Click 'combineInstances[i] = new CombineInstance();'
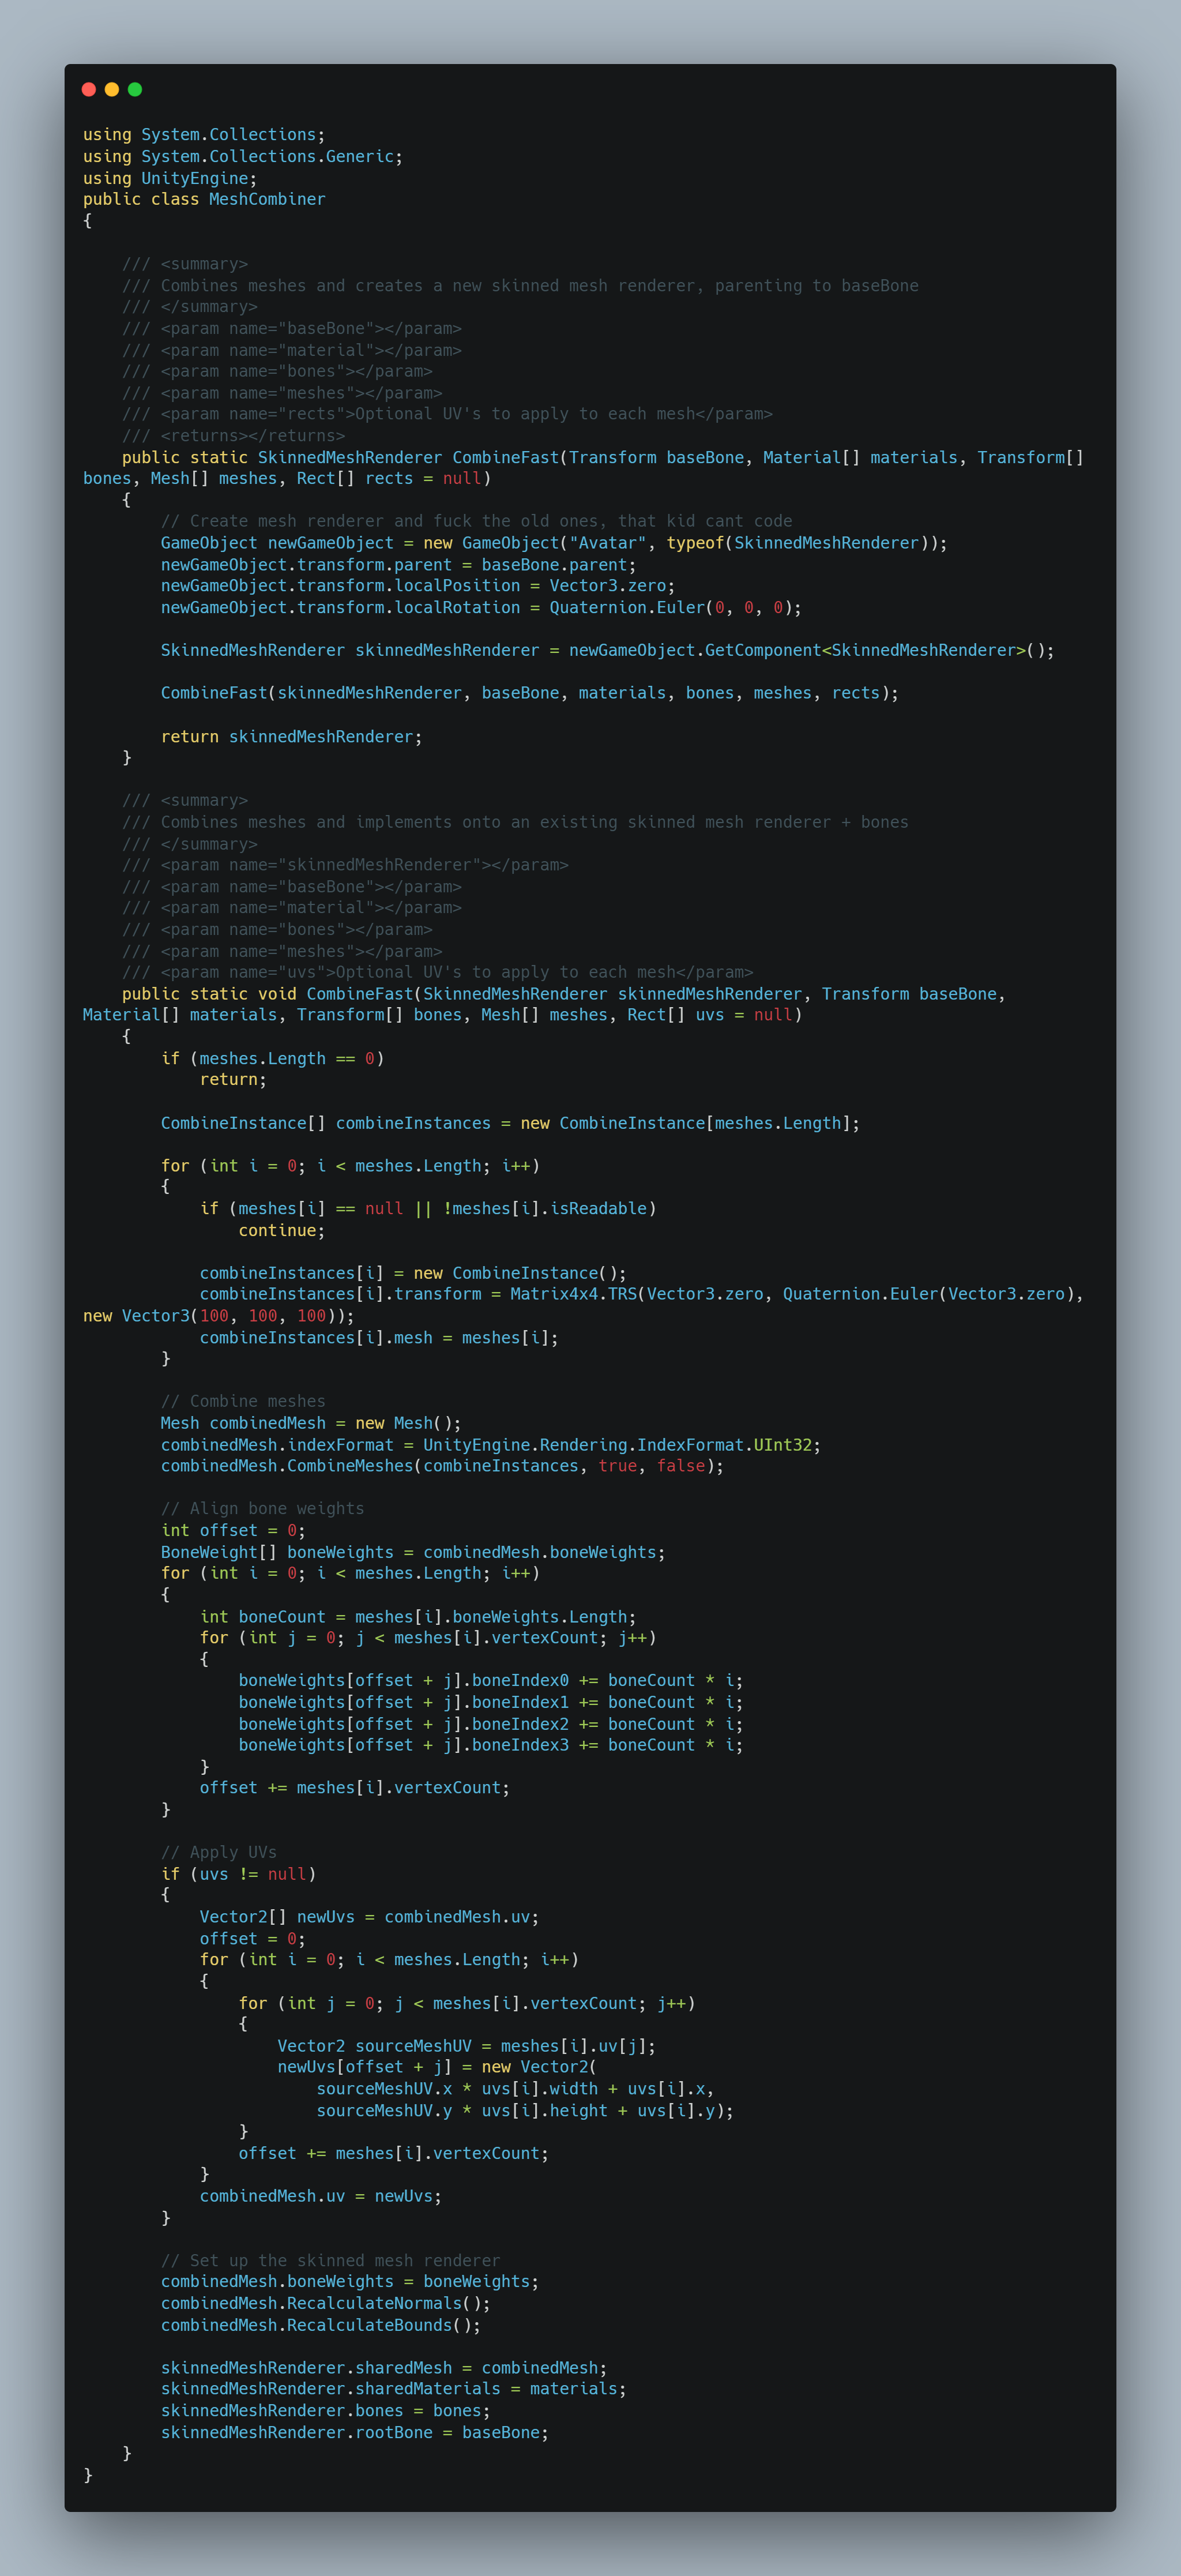 [413, 1273]
